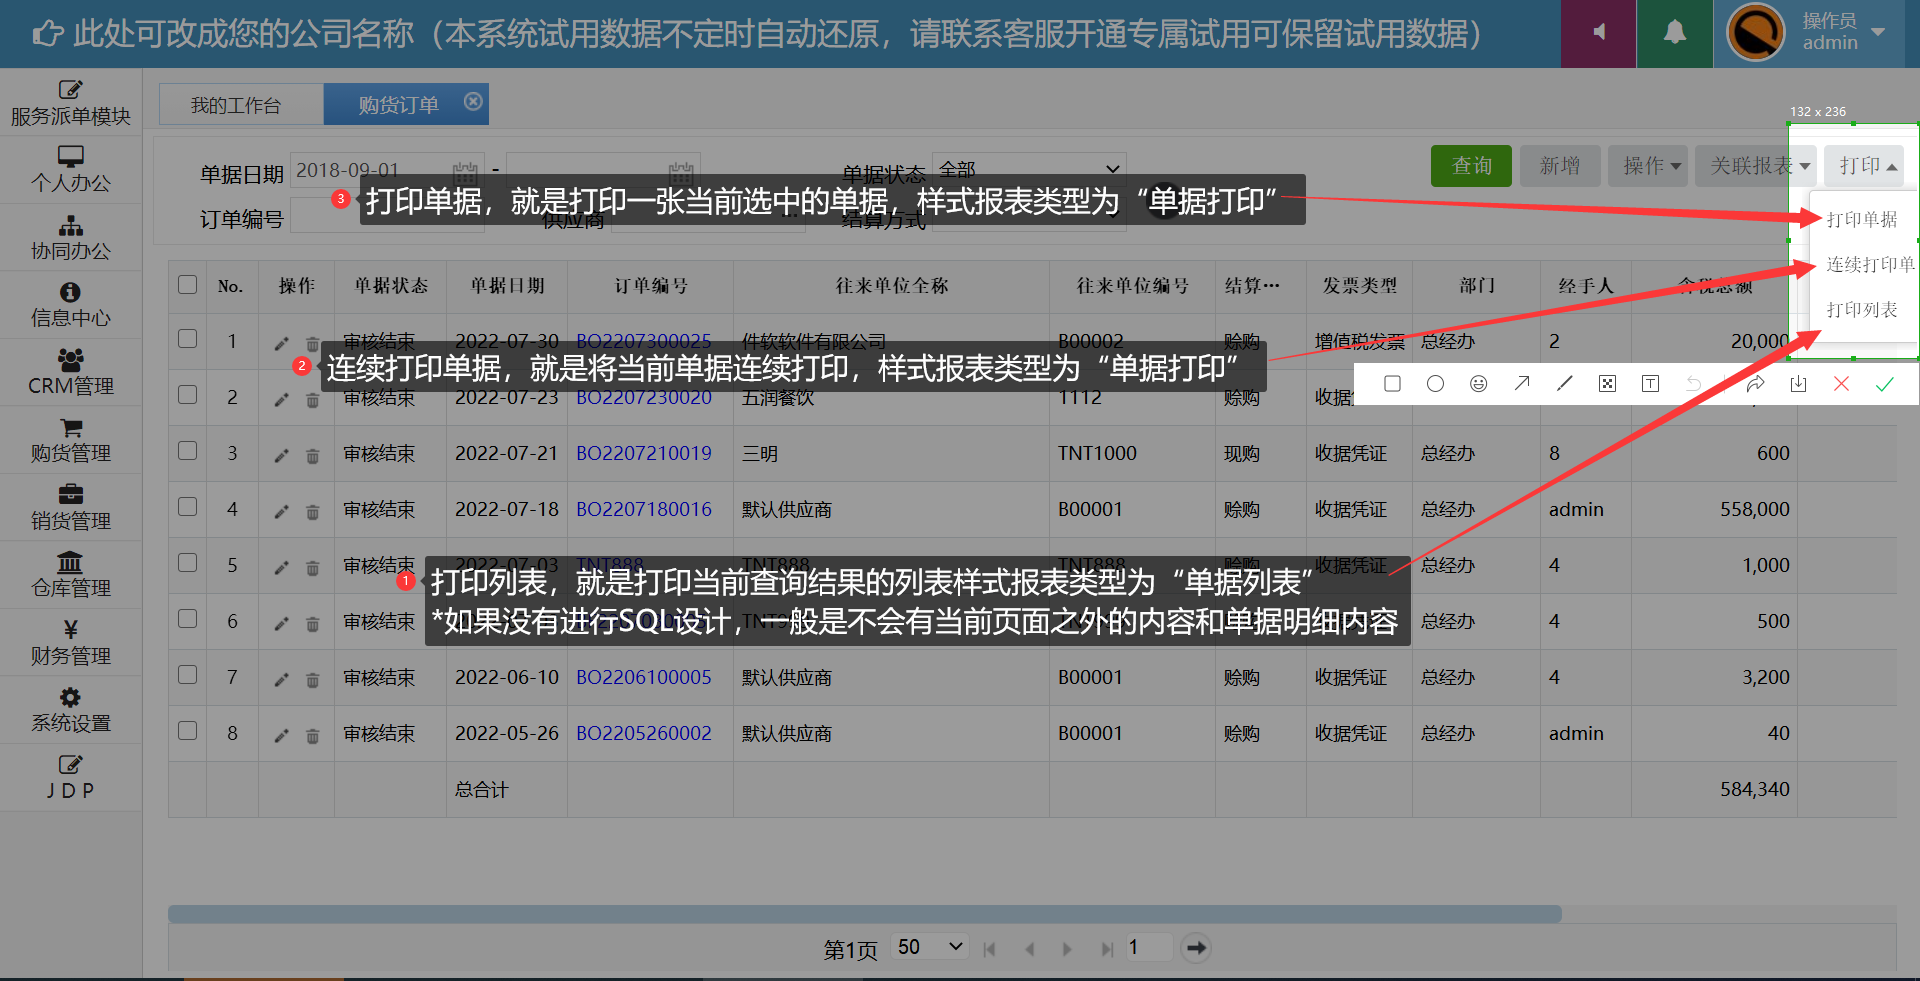The width and height of the screenshot is (1920, 981).
Task: Go to page with arrow button
Action: [x=1196, y=947]
